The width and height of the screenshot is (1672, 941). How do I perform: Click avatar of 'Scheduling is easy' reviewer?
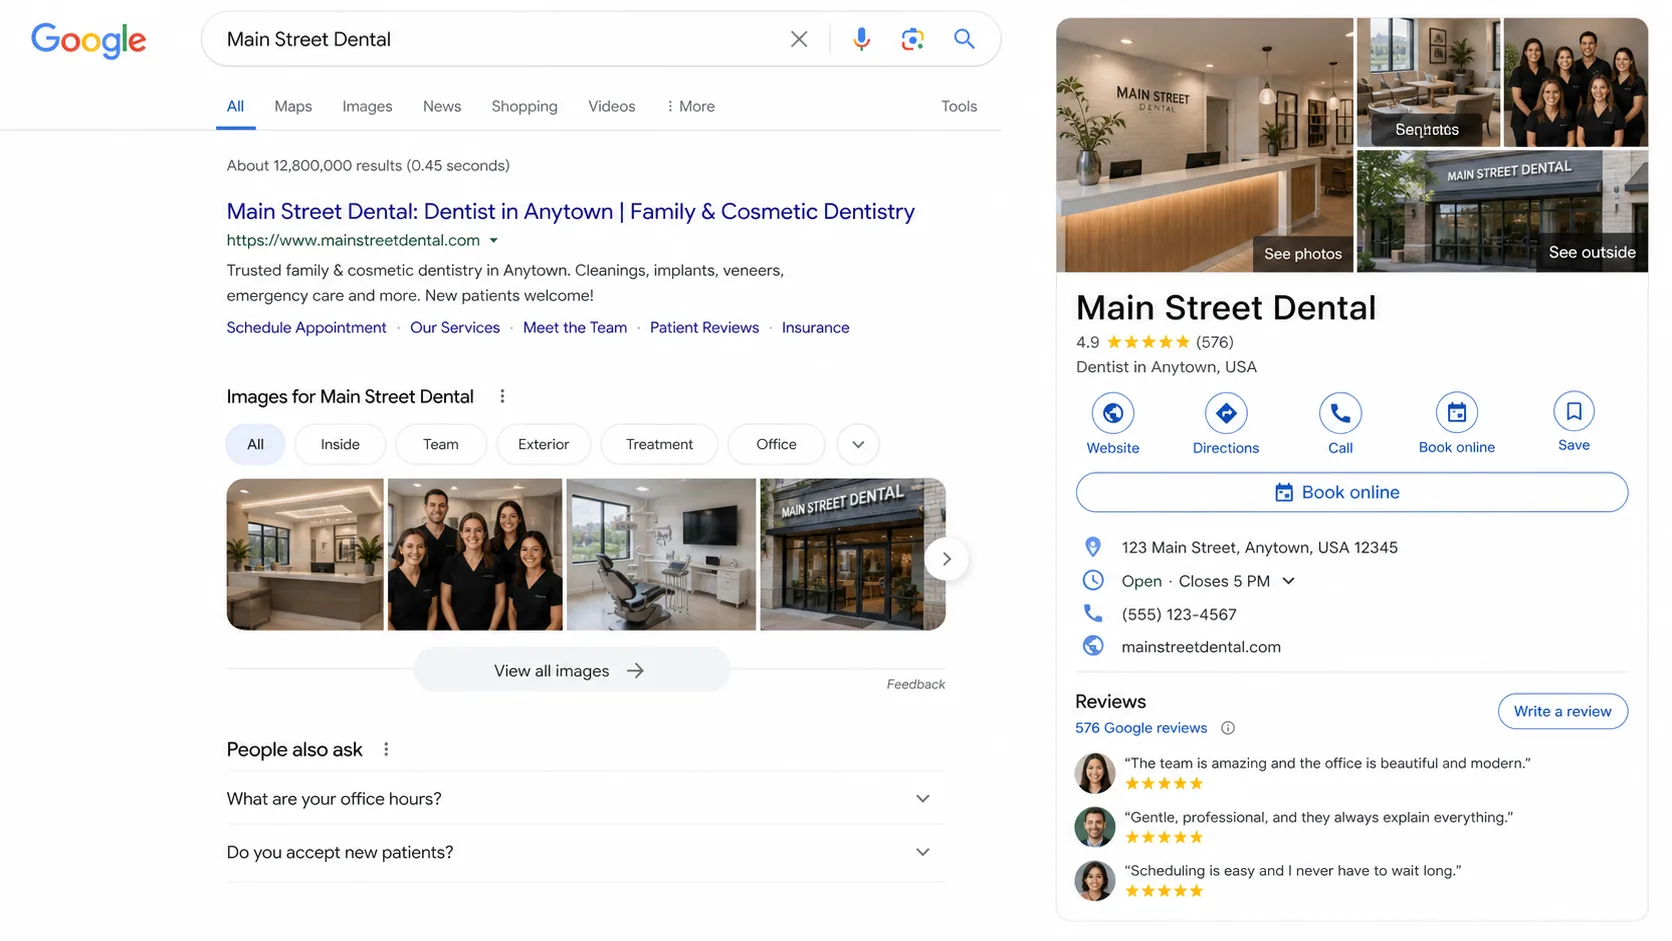coord(1095,881)
